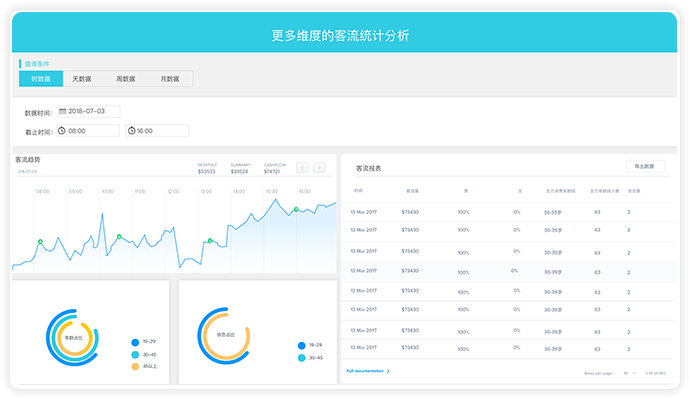Click the 16:00 end time field
690x399 pixels.
pos(157,131)
